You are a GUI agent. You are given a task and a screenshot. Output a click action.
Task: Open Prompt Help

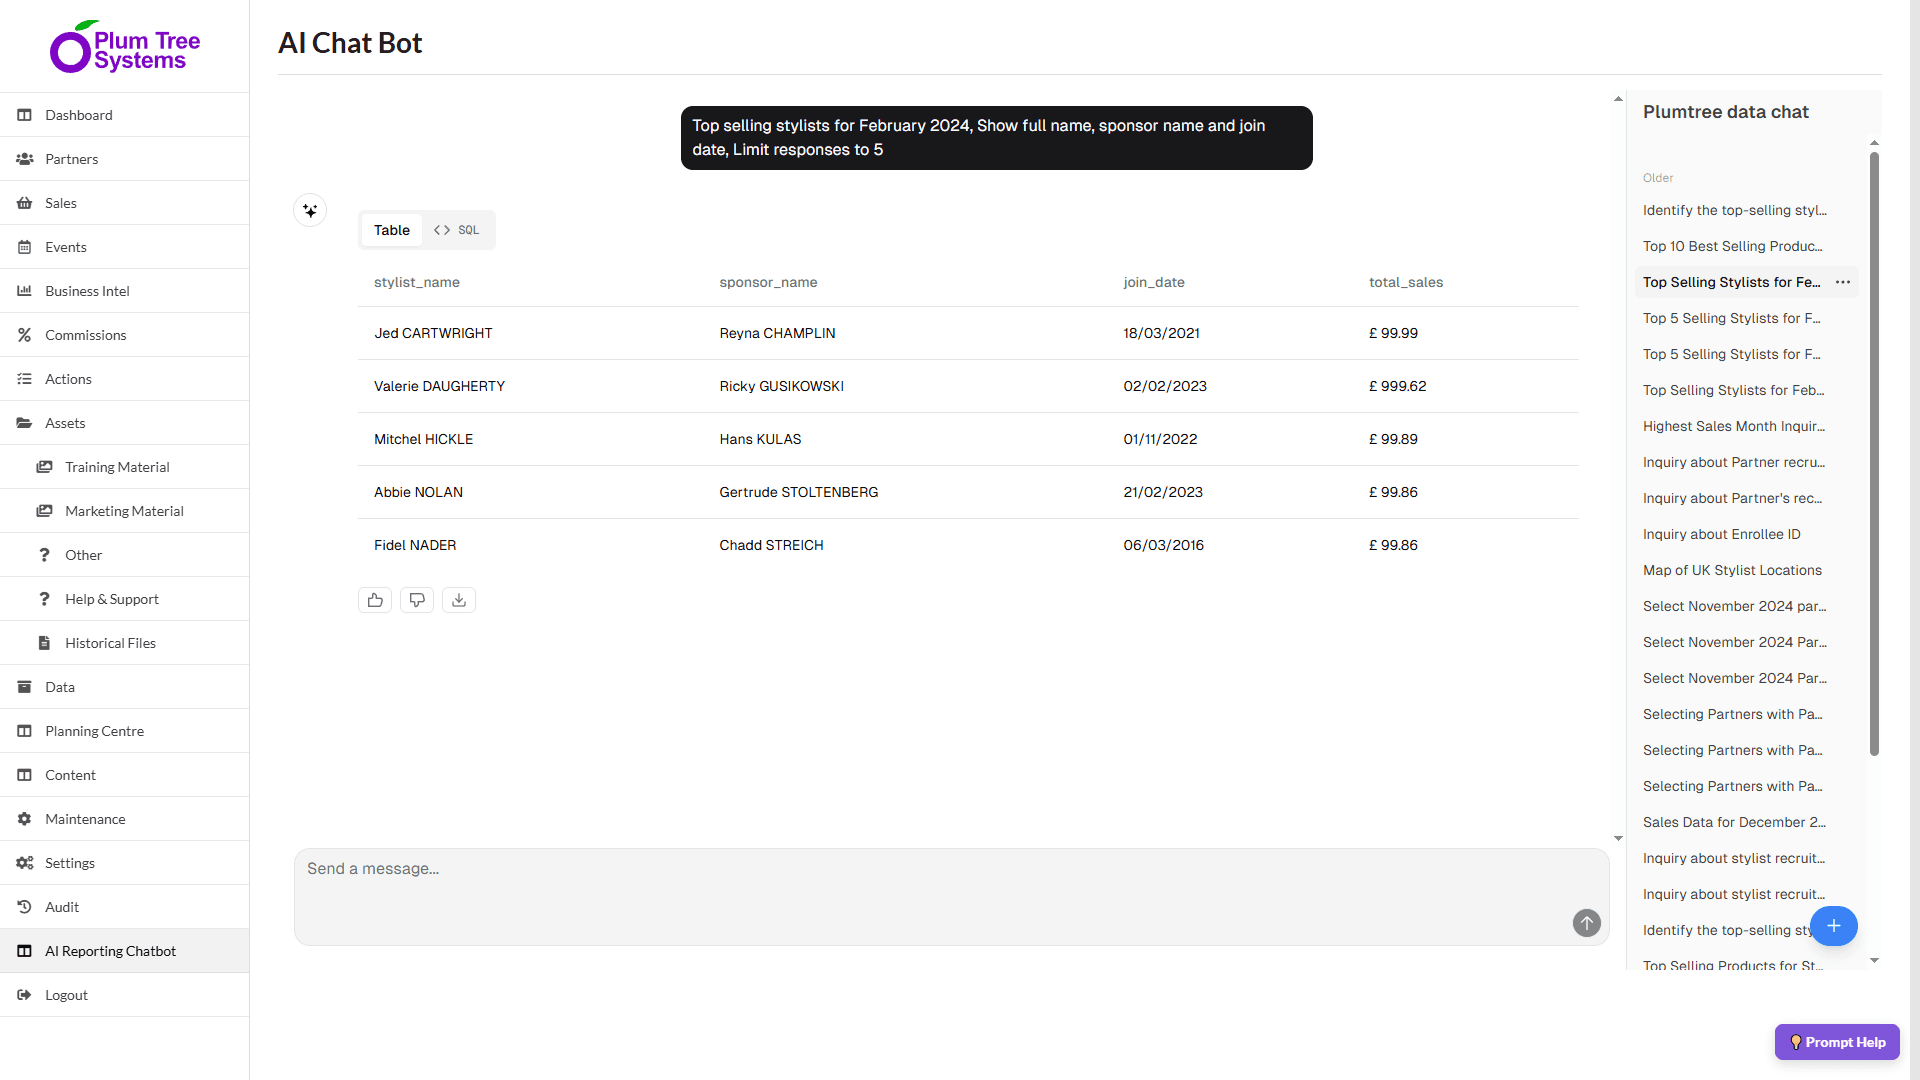pos(1837,1042)
